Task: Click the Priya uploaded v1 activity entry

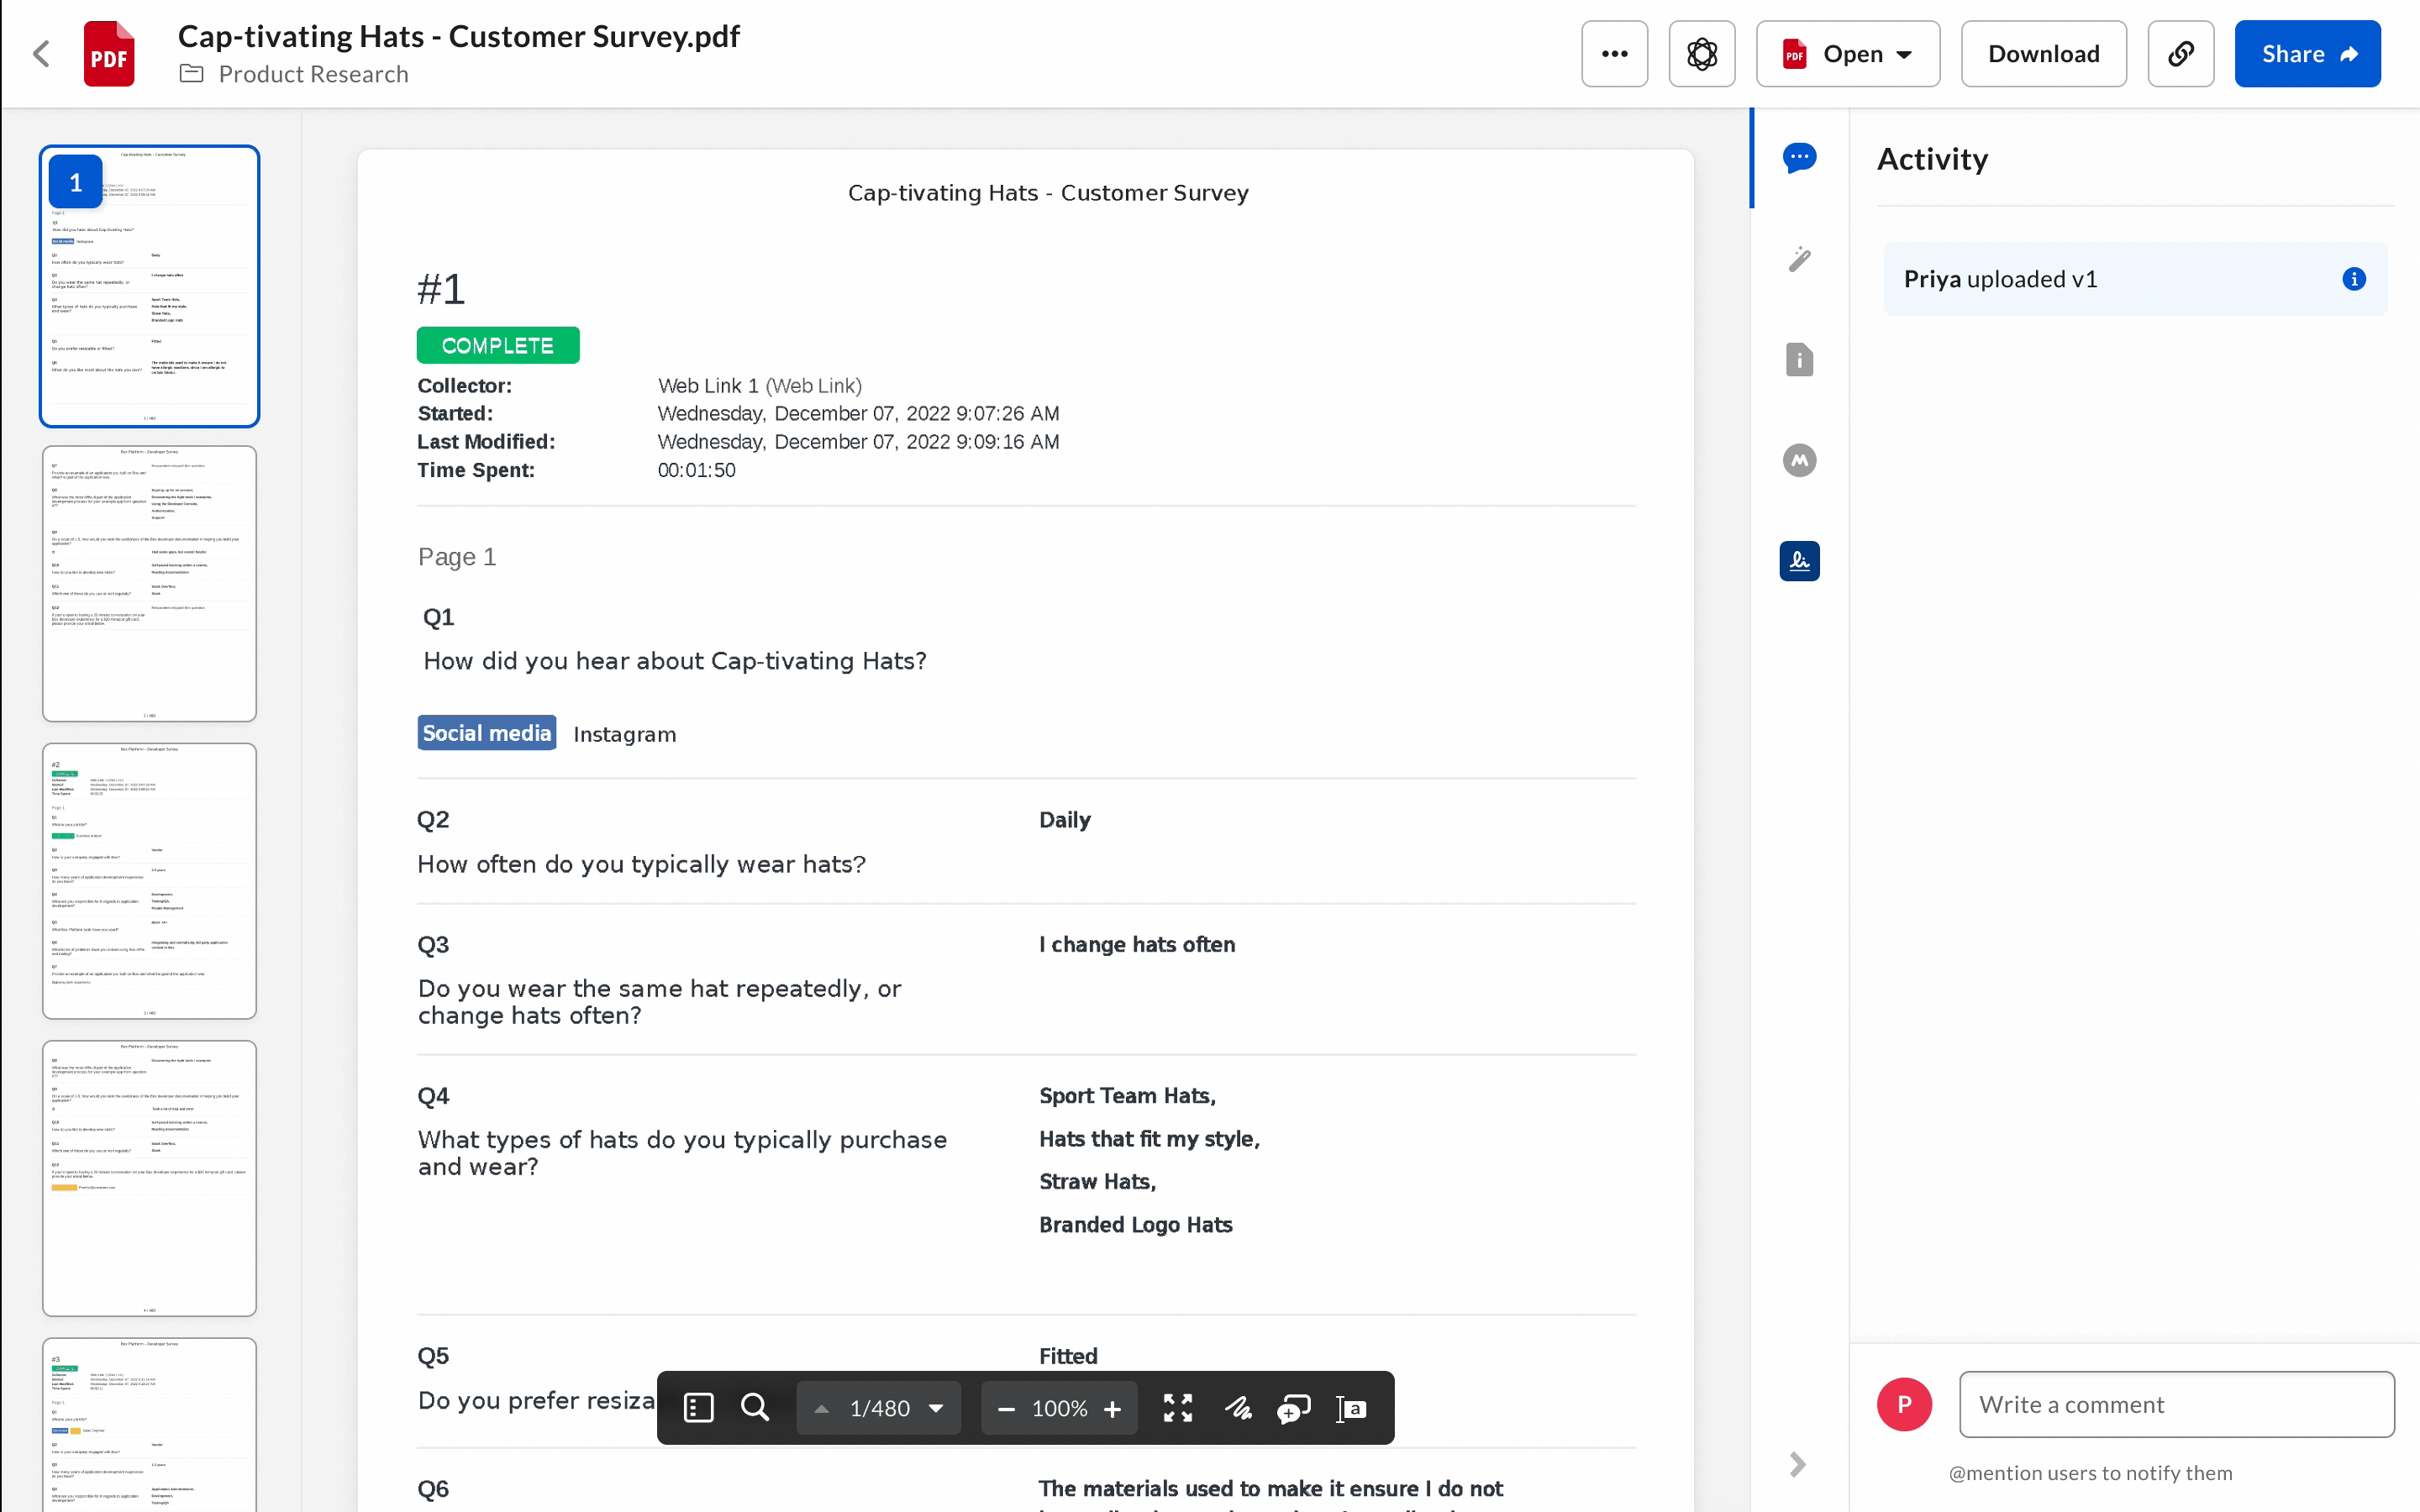Action: tap(2134, 279)
